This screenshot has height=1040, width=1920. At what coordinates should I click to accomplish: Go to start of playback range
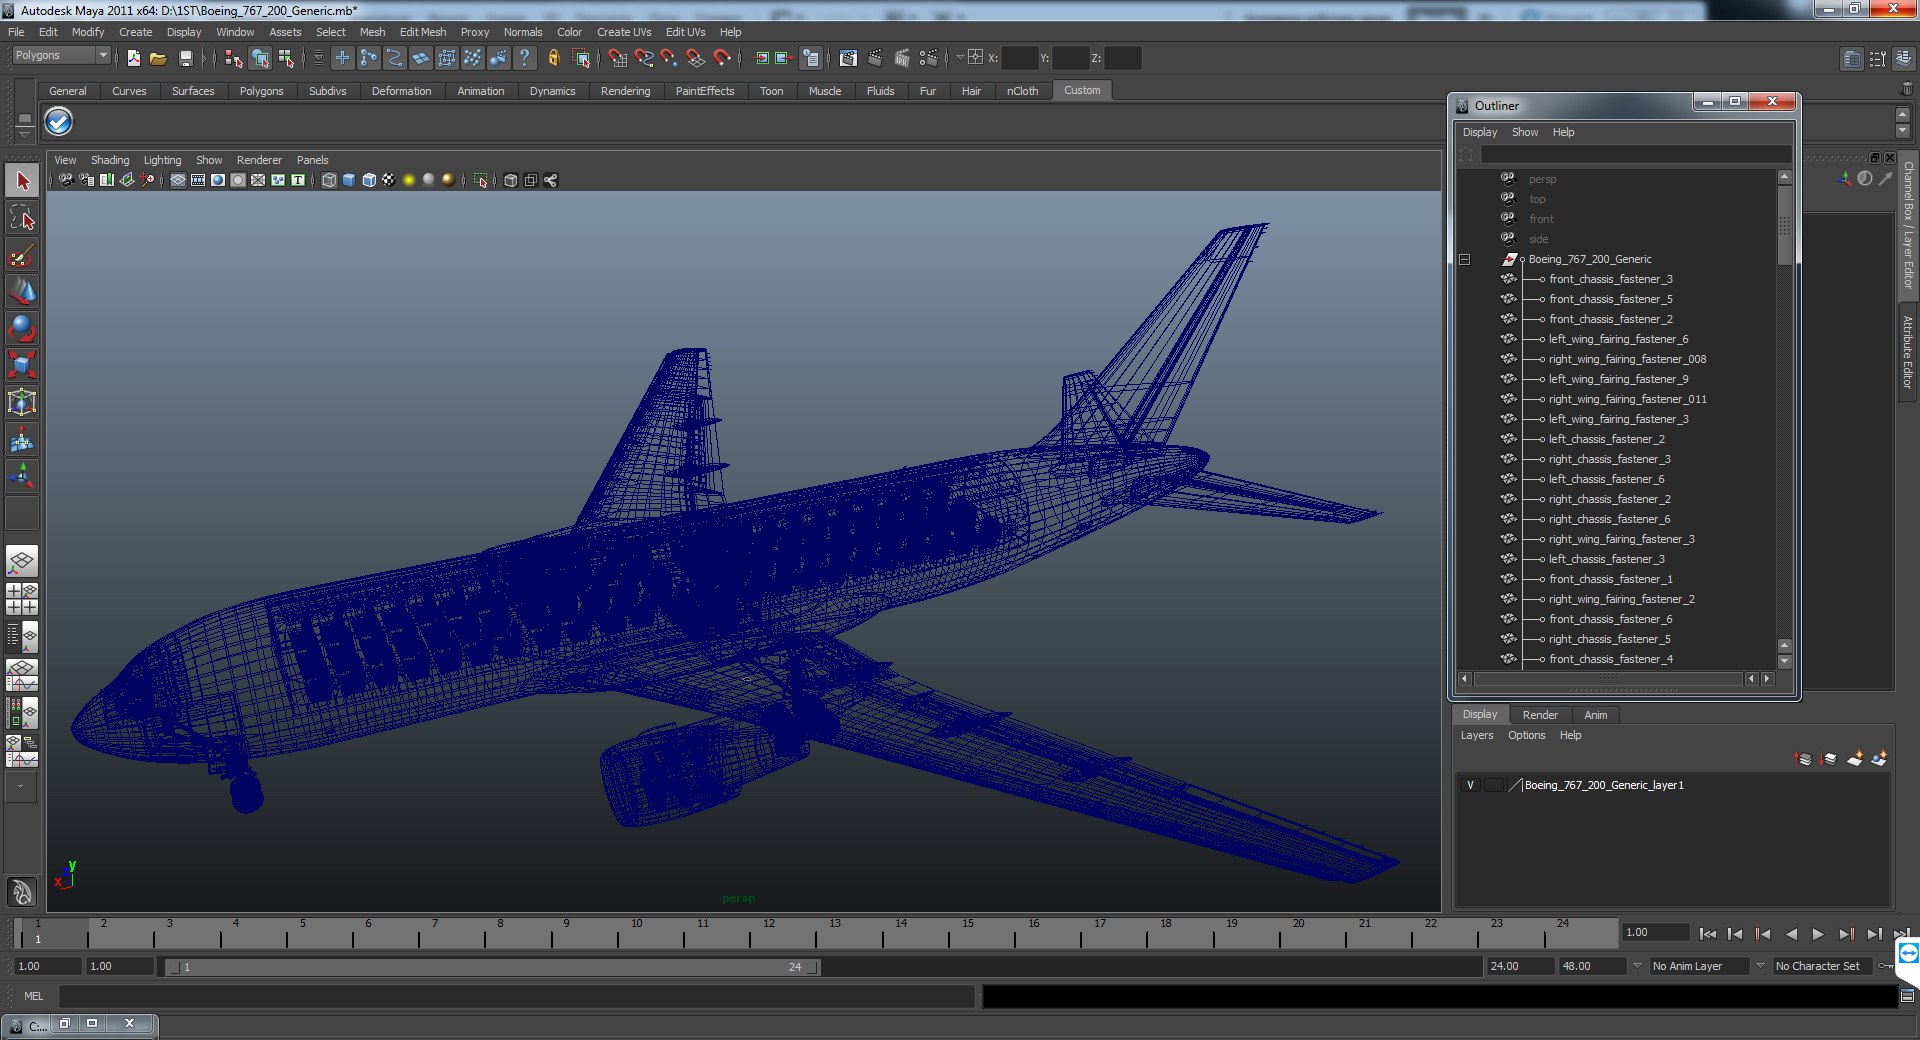[1708, 934]
